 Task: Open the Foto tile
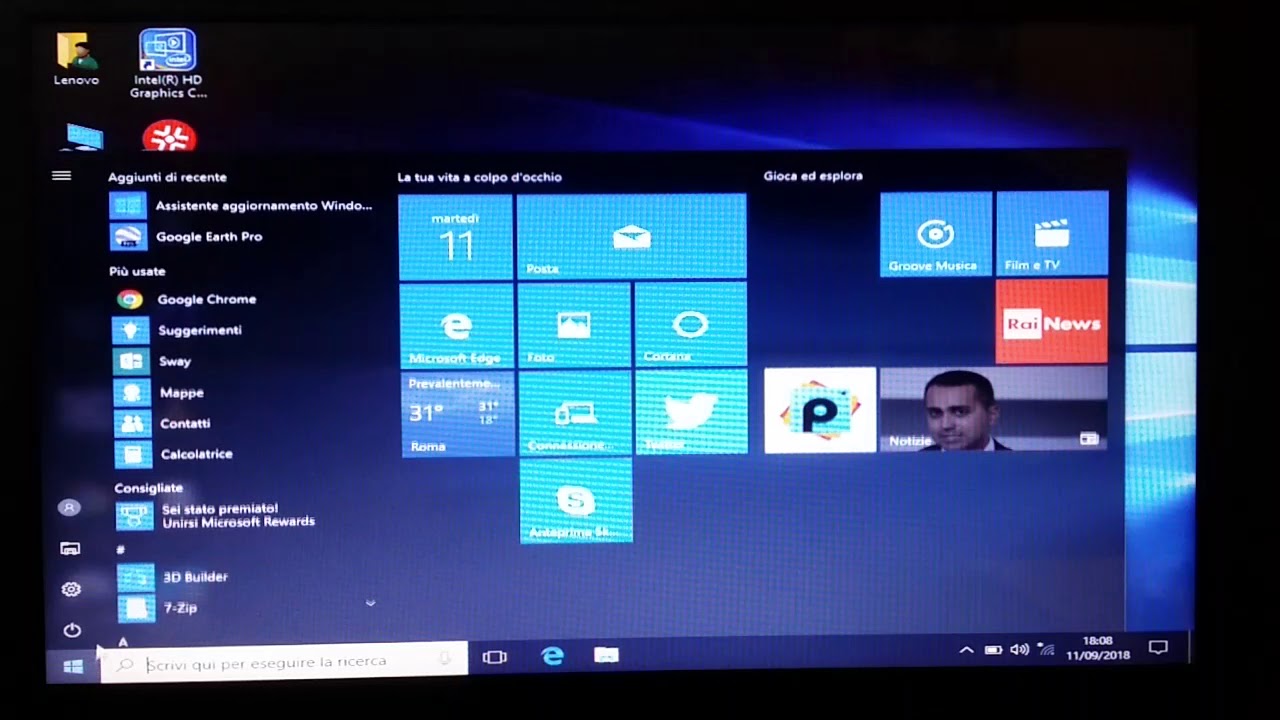point(575,324)
